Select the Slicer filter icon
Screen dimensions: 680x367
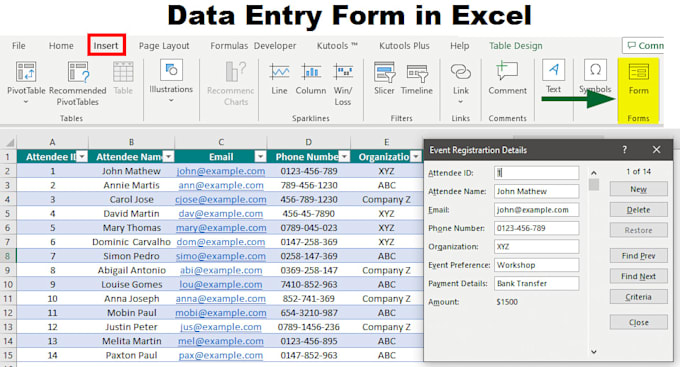tap(384, 72)
